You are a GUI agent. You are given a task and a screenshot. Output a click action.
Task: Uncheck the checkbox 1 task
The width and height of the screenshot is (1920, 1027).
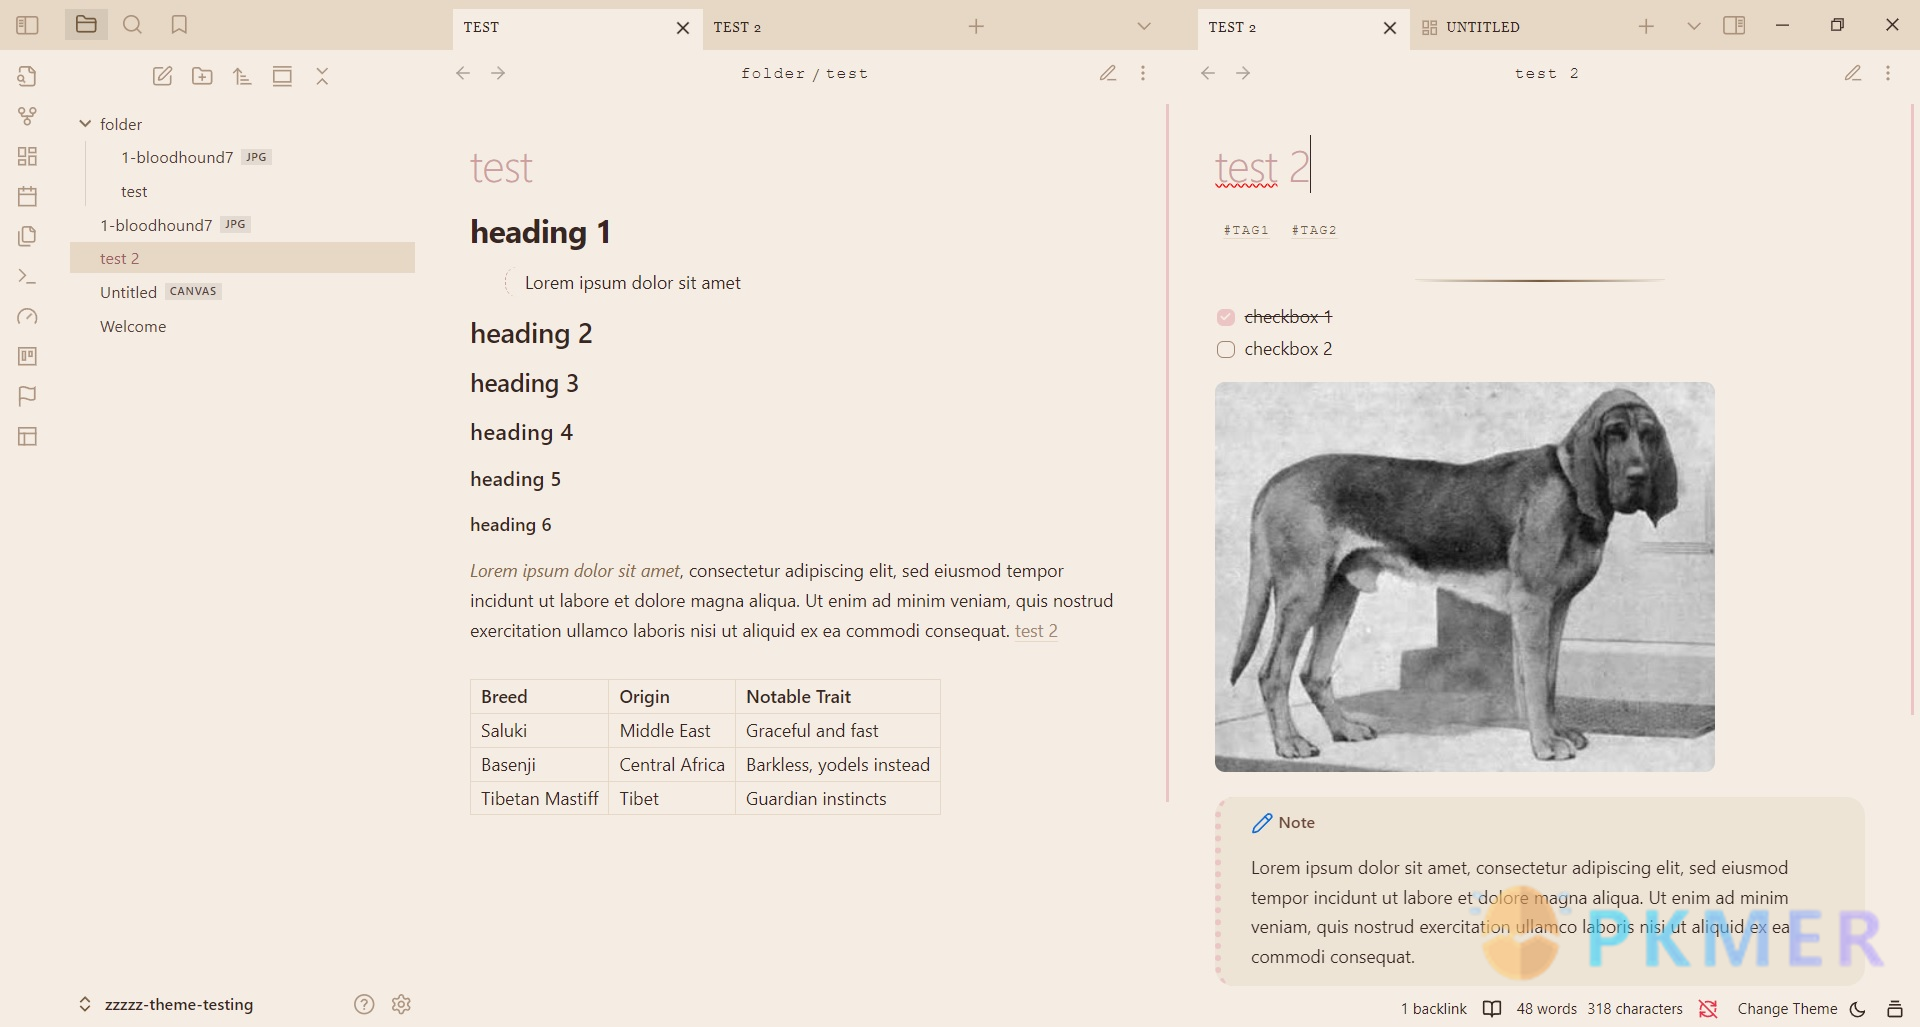[1226, 317]
